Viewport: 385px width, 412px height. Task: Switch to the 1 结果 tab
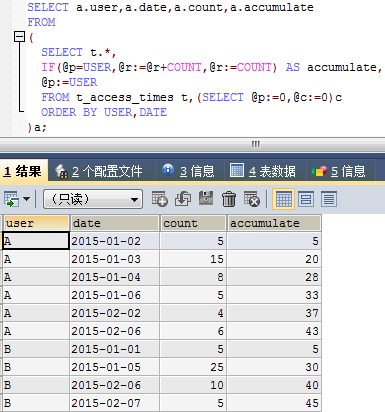[23, 171]
